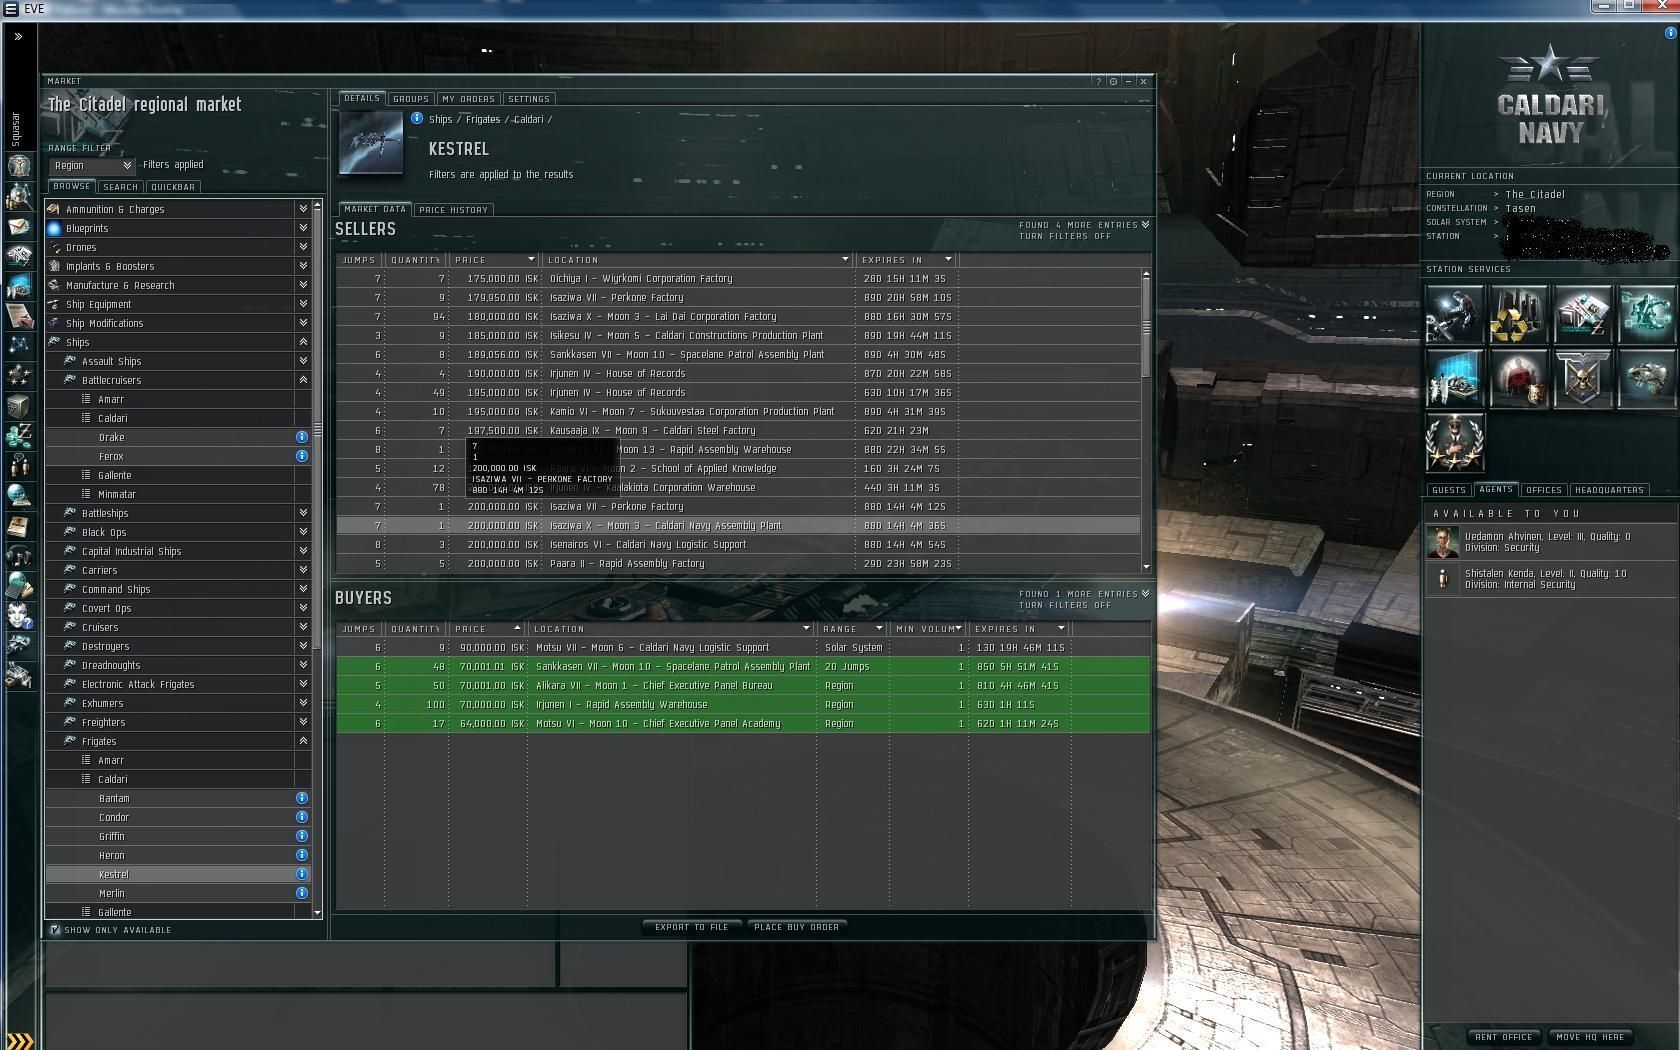Open Wallet ISK icon in sidebar
The image size is (1680, 1050).
point(19,435)
